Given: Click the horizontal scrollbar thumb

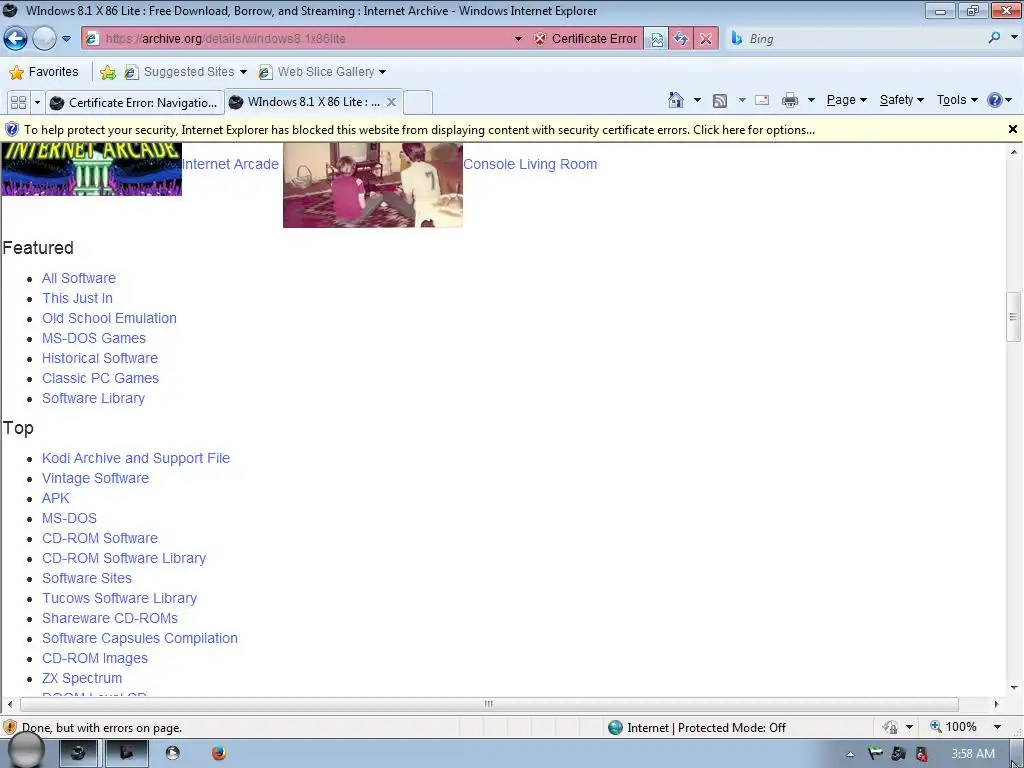Looking at the screenshot, I should point(489,704).
